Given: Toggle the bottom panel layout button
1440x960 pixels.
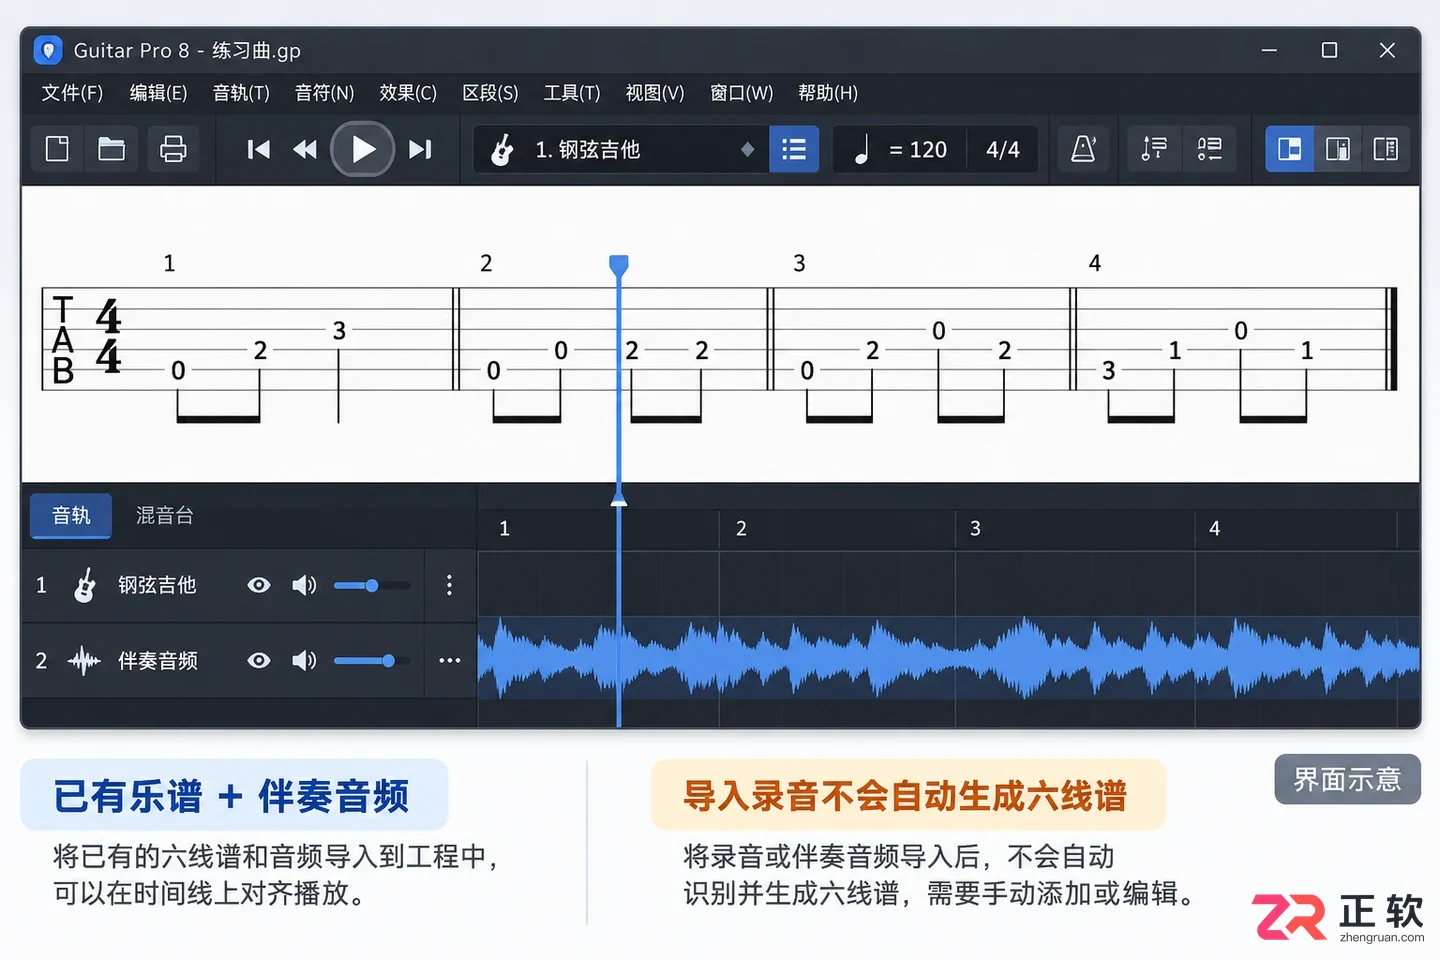Looking at the screenshot, I should (1338, 150).
